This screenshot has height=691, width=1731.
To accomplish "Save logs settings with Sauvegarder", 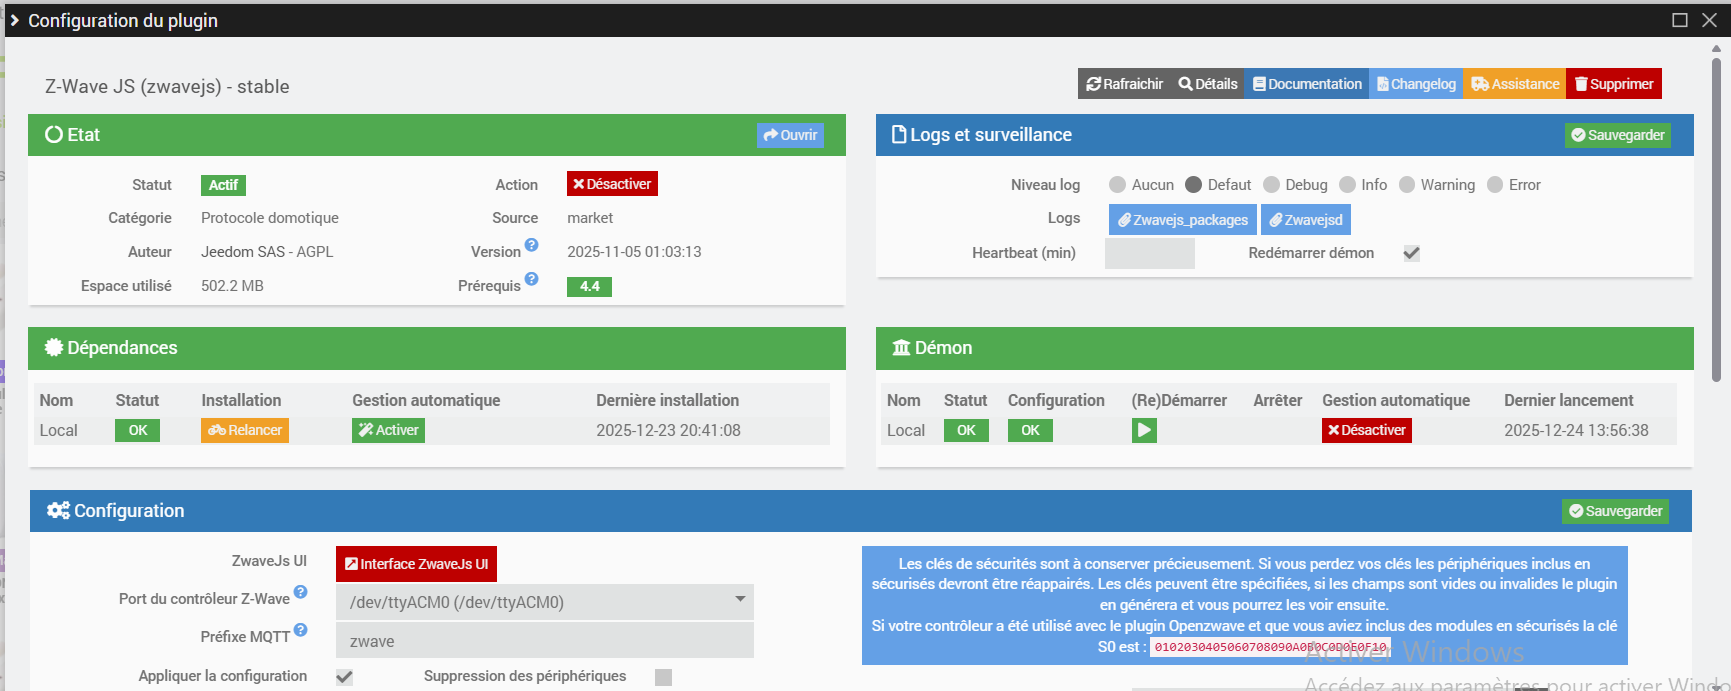I will (1617, 135).
